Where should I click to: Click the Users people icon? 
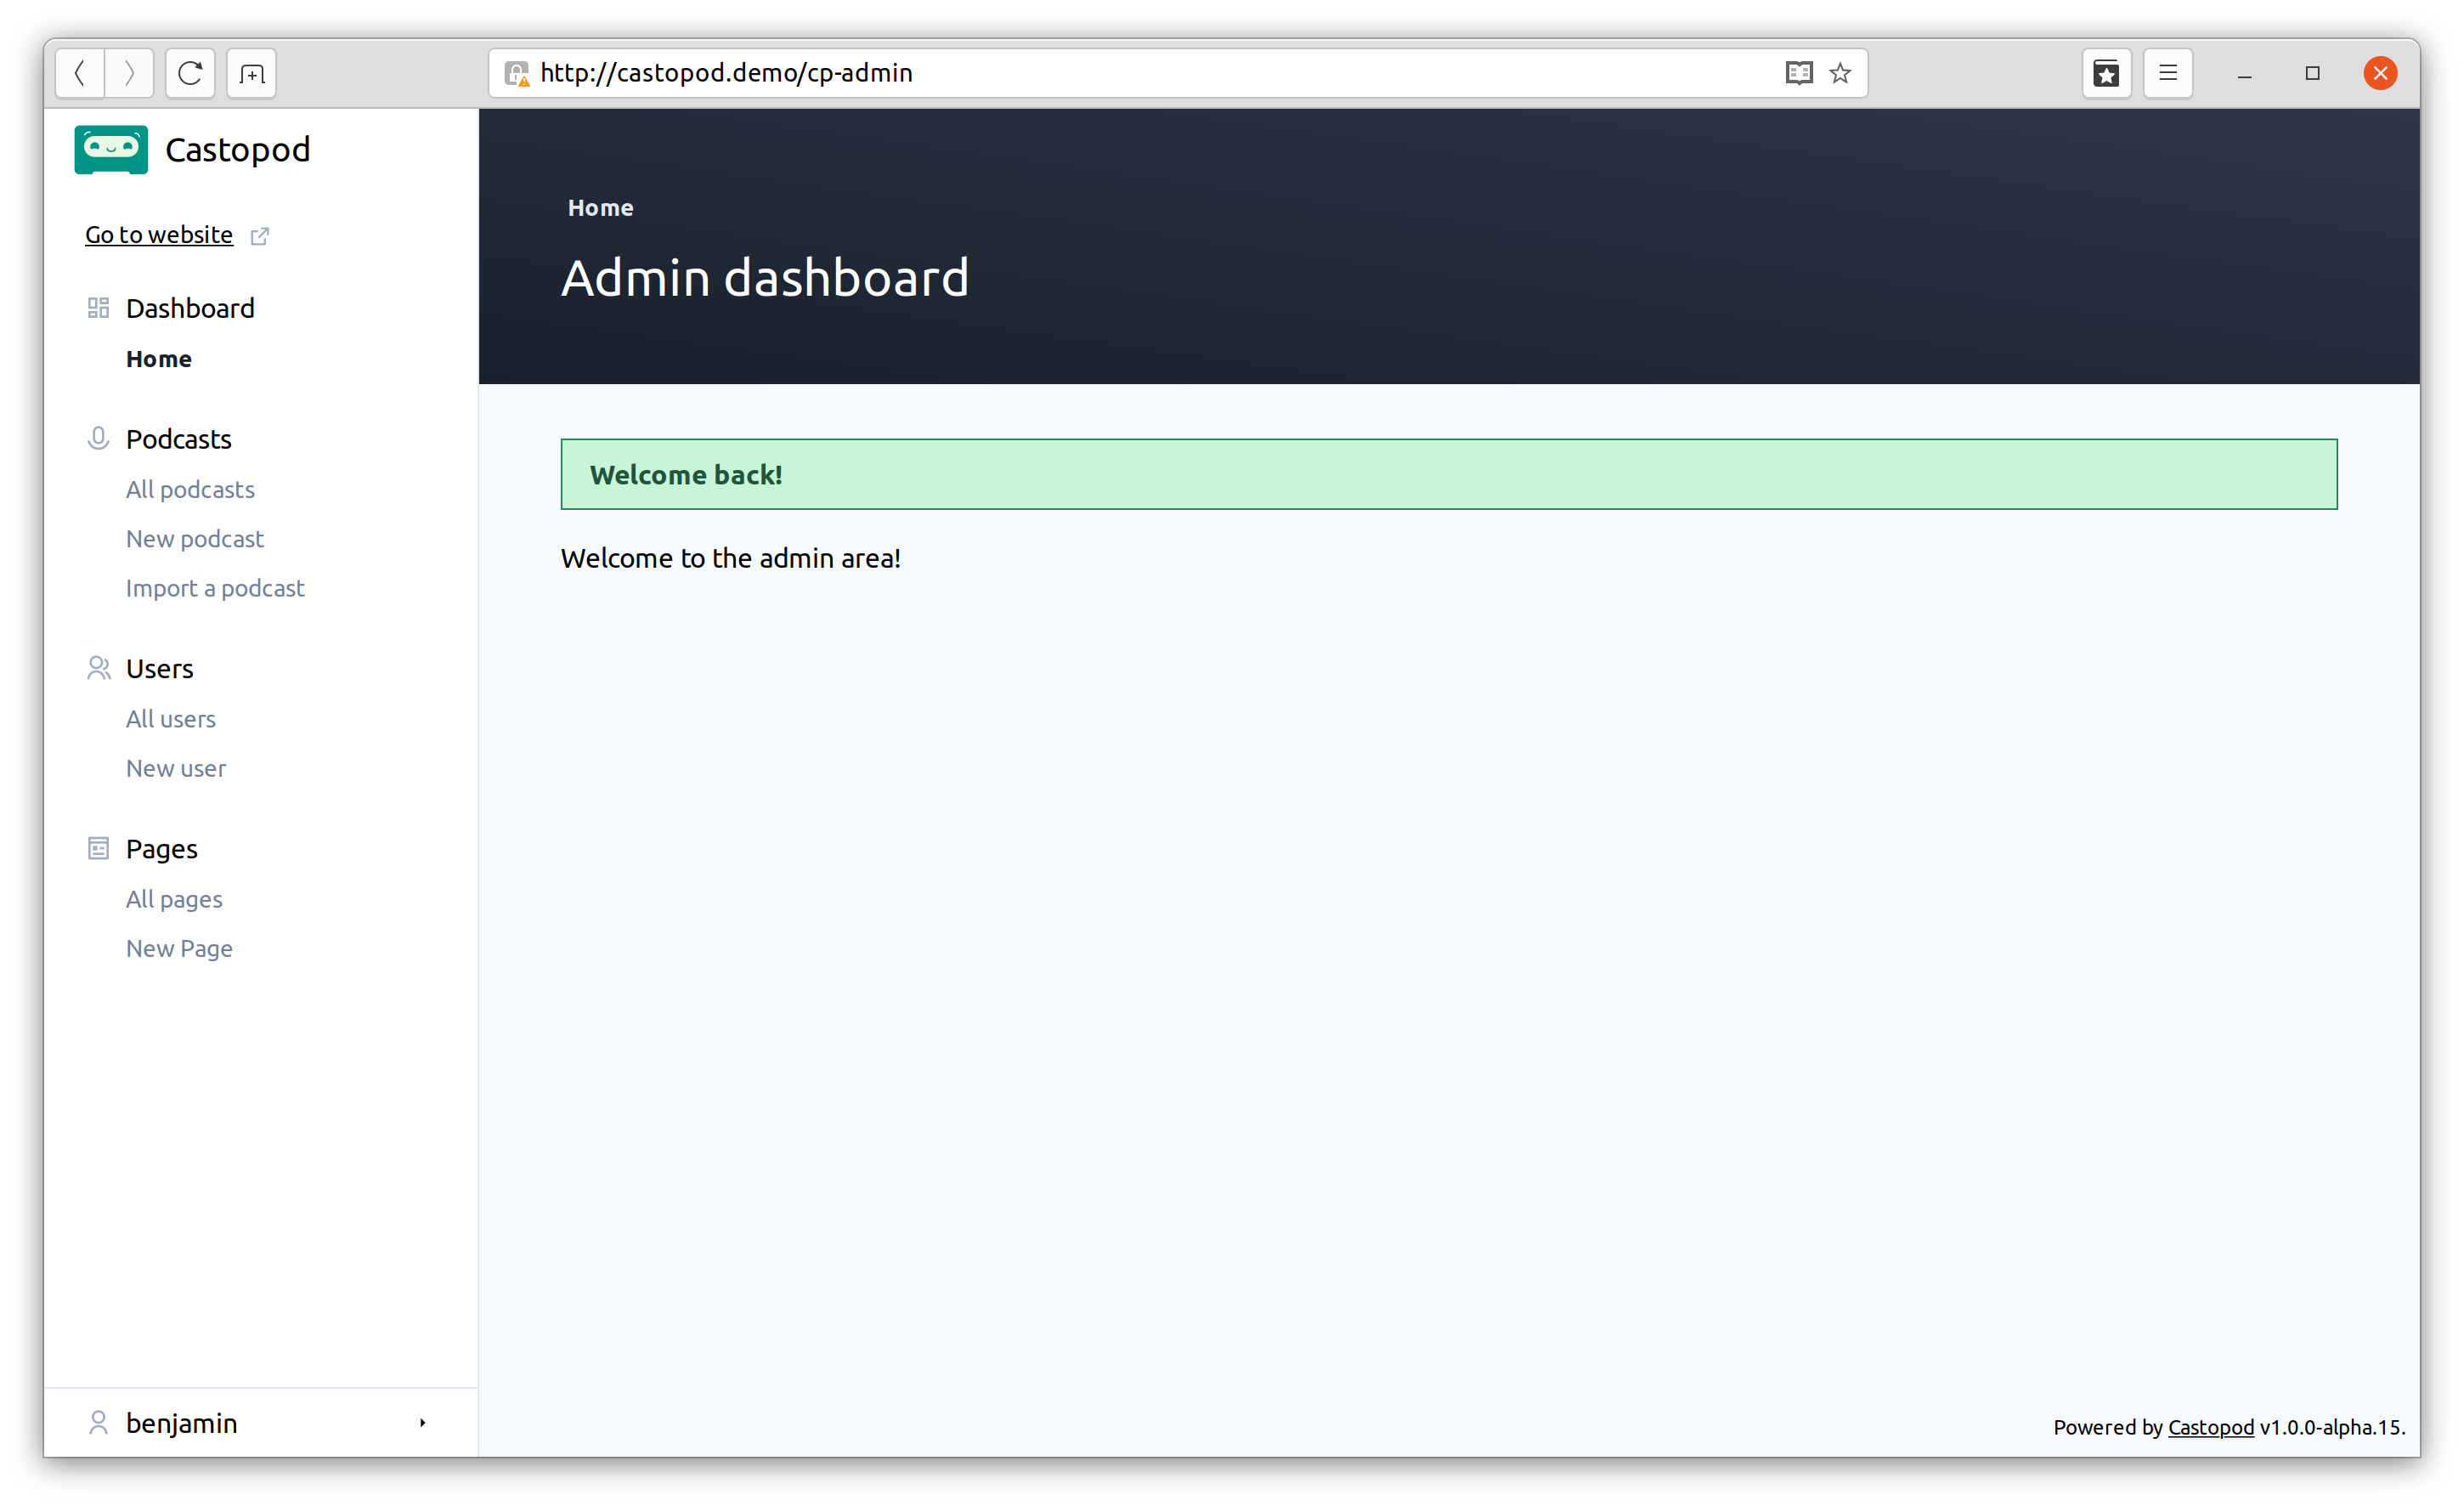coord(98,668)
